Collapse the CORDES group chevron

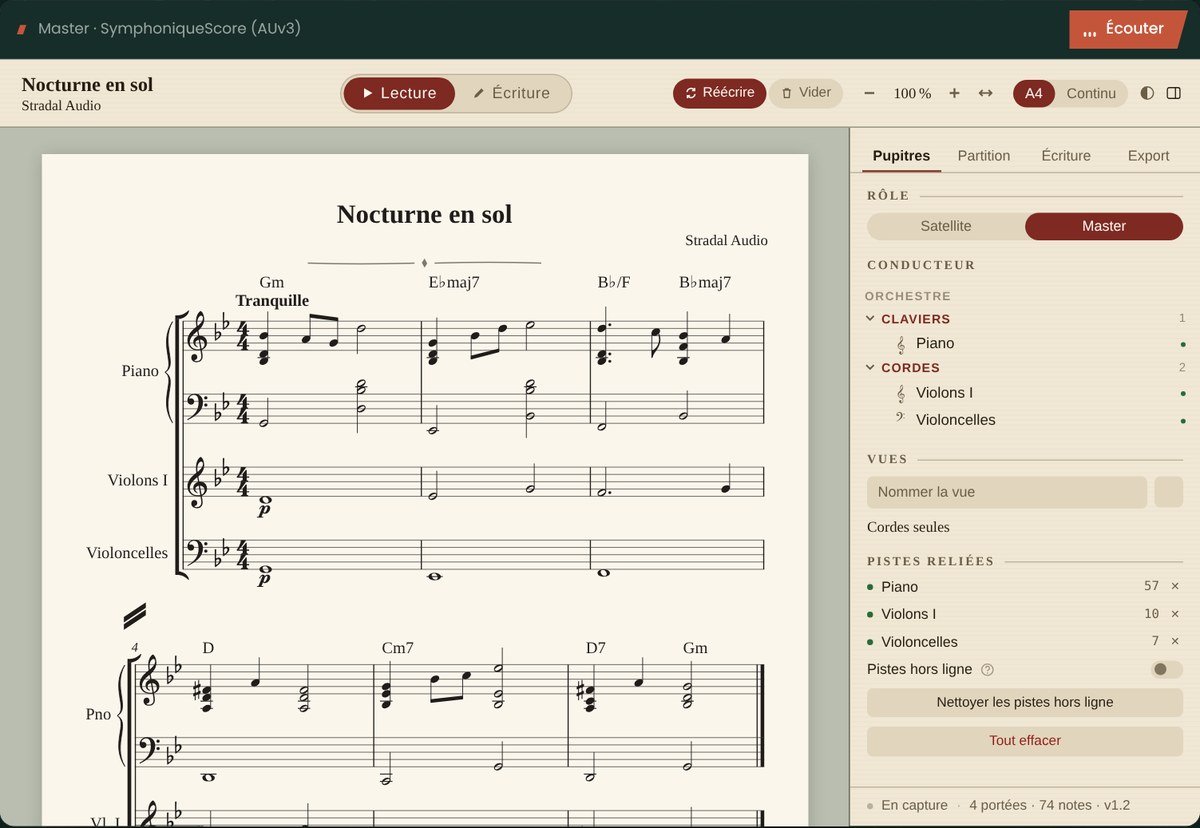tap(870, 368)
